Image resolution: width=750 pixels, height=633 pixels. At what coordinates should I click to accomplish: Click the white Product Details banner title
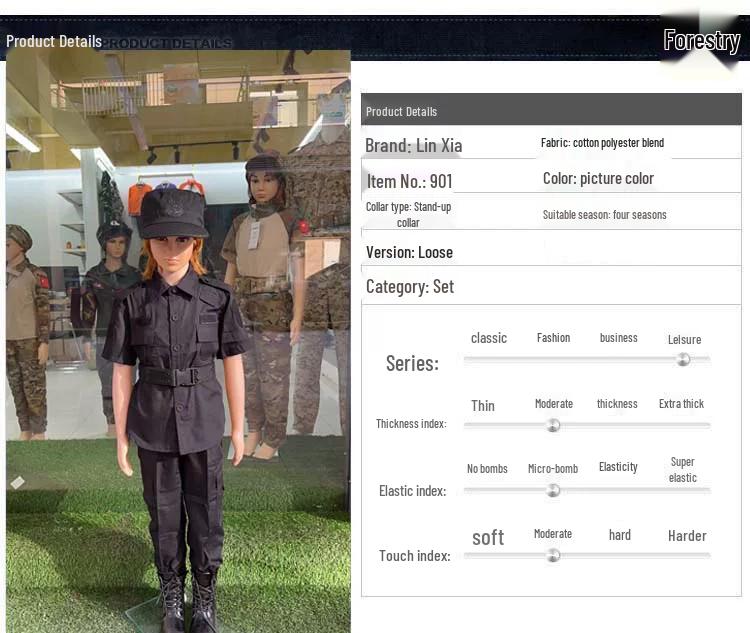point(54,42)
